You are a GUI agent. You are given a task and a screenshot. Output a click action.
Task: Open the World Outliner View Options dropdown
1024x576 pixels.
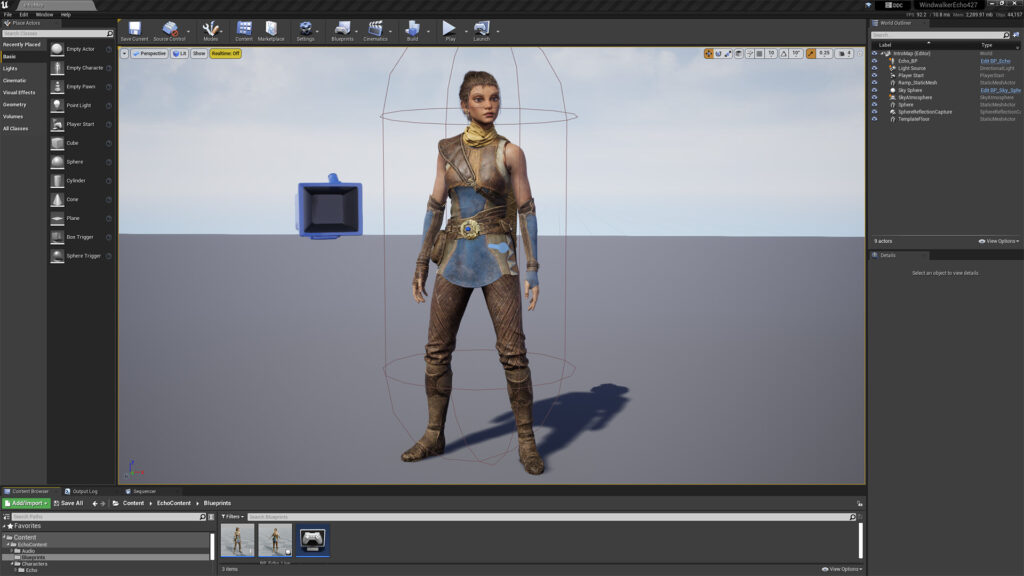pos(999,241)
